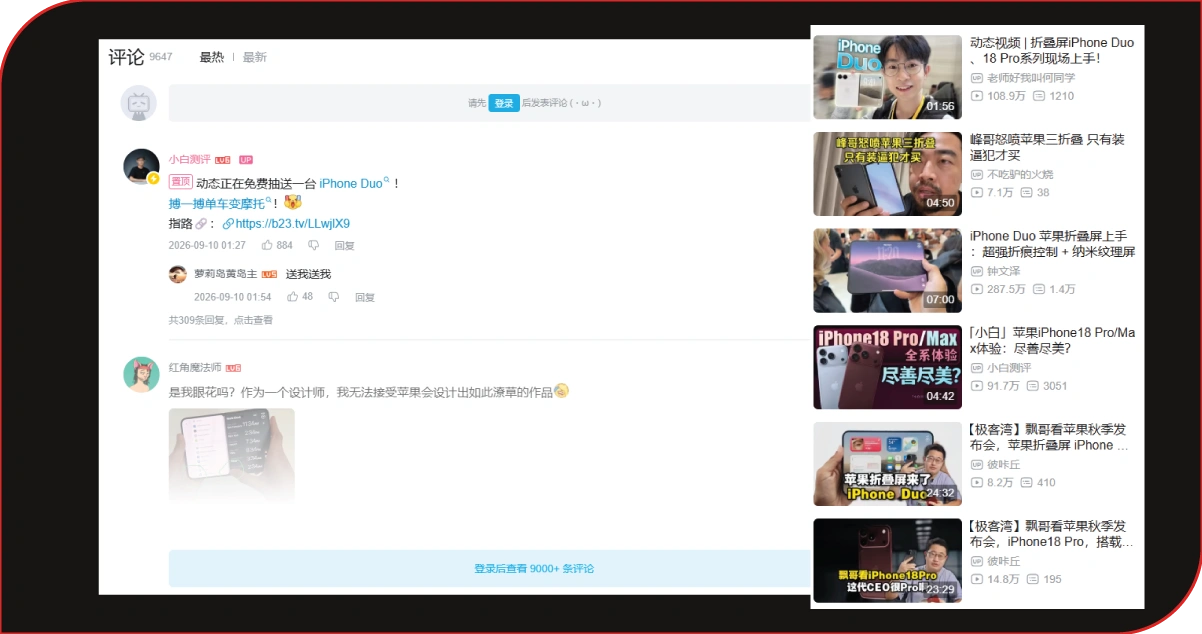
Task: Click the play-count icon beside 287.5万
Action: [x=977, y=289]
